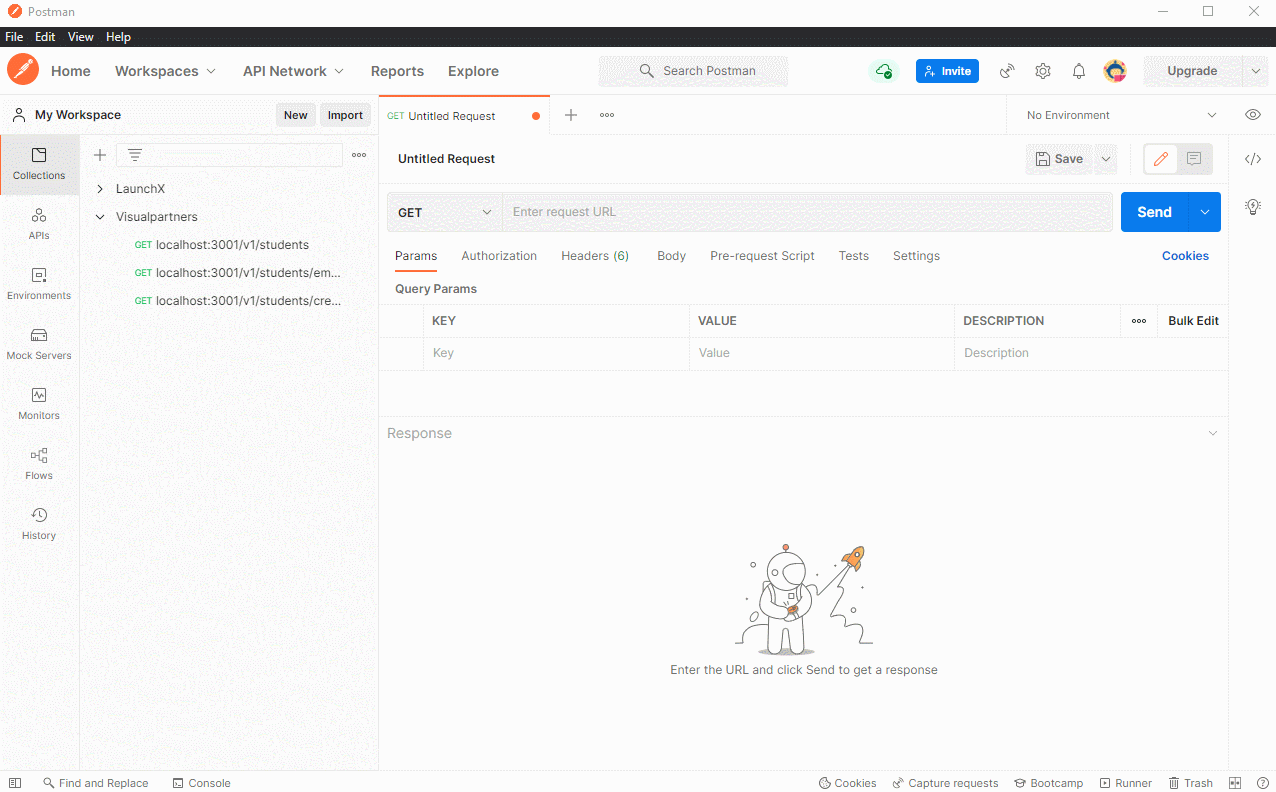Switch to the Tests tab
The height and width of the screenshot is (792, 1276).
point(853,256)
